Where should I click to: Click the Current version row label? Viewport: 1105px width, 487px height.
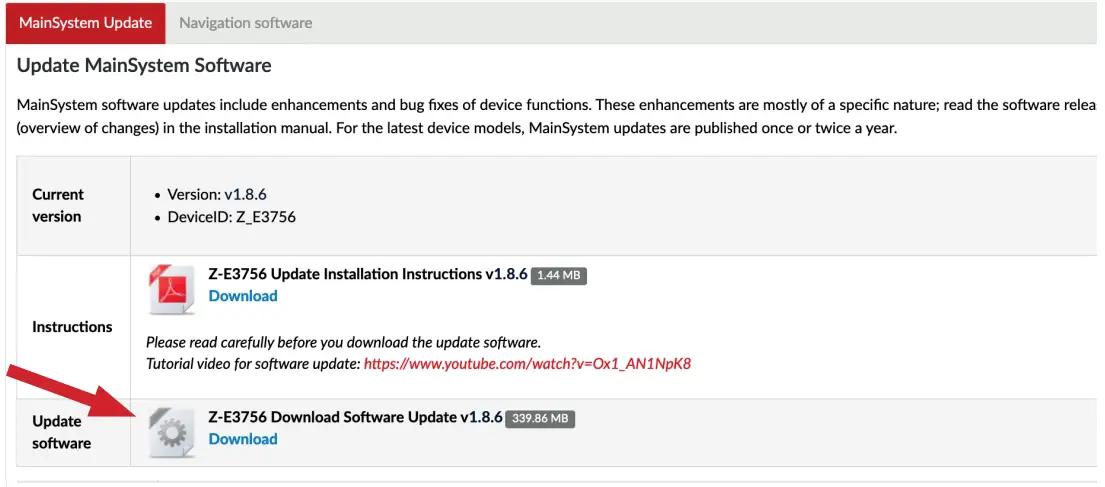[x=58, y=205]
